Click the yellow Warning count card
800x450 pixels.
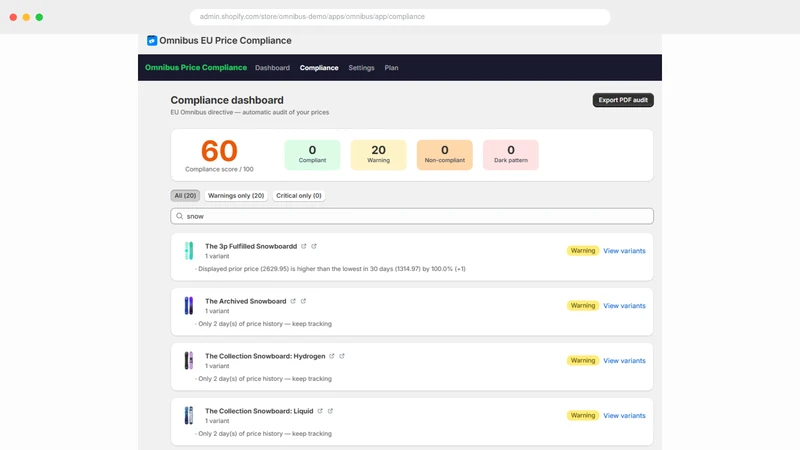pyautogui.click(x=379, y=155)
